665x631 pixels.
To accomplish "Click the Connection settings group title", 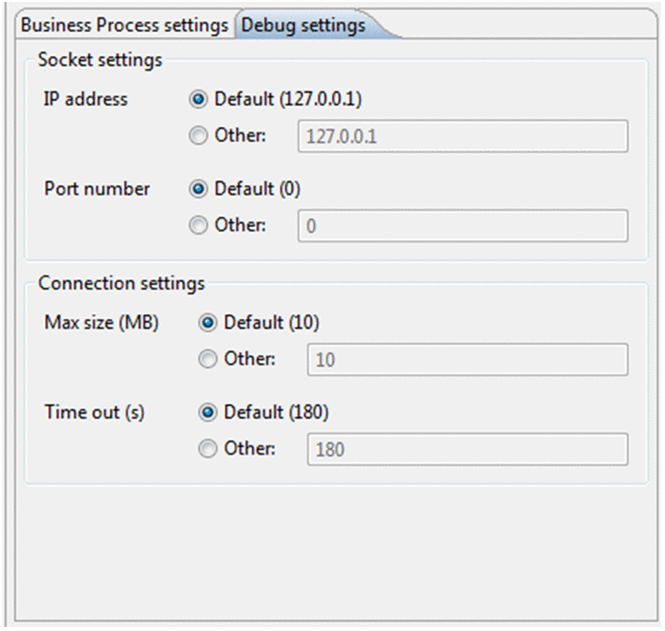I will (x=121, y=283).
